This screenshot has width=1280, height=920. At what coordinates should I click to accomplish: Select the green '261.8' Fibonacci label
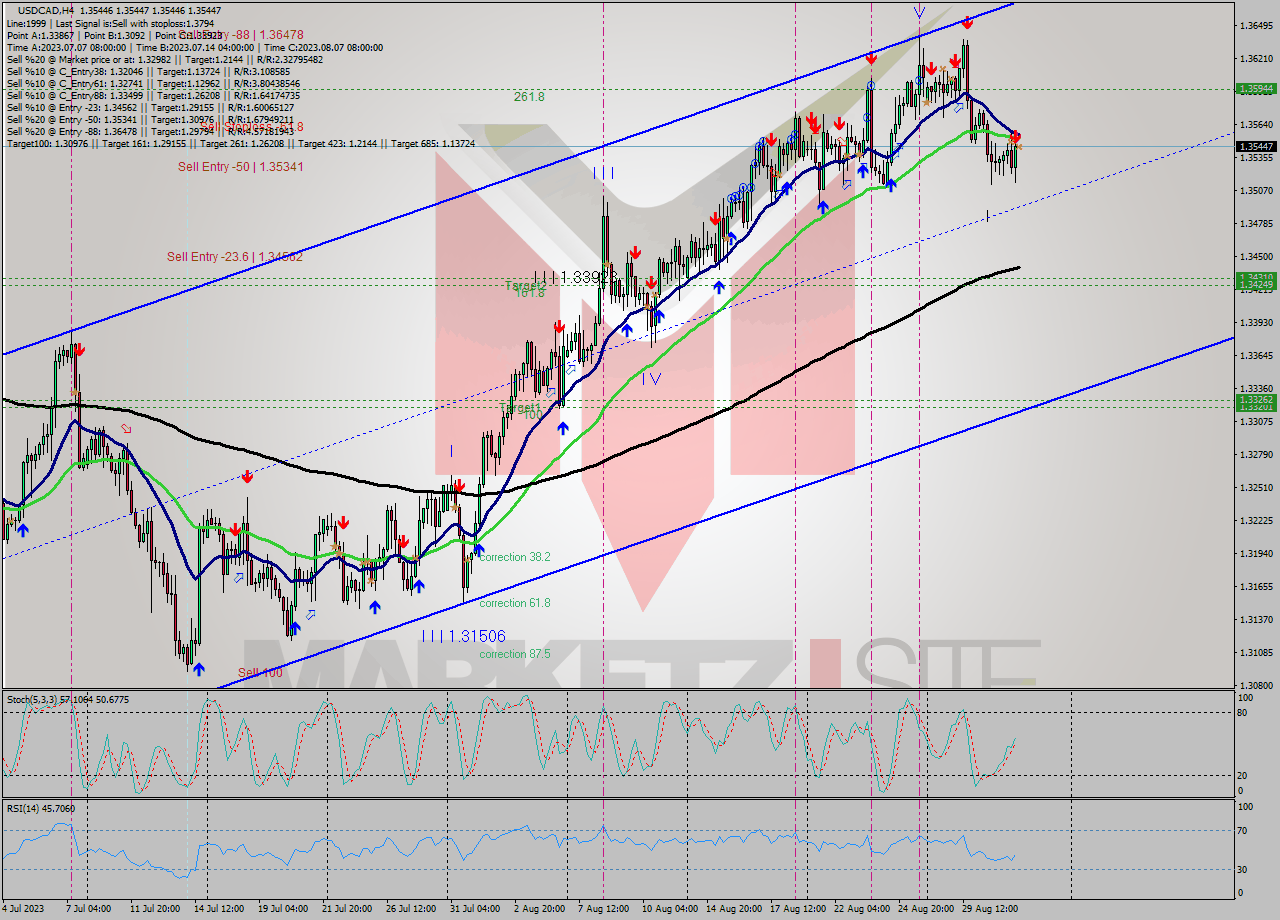click(529, 97)
